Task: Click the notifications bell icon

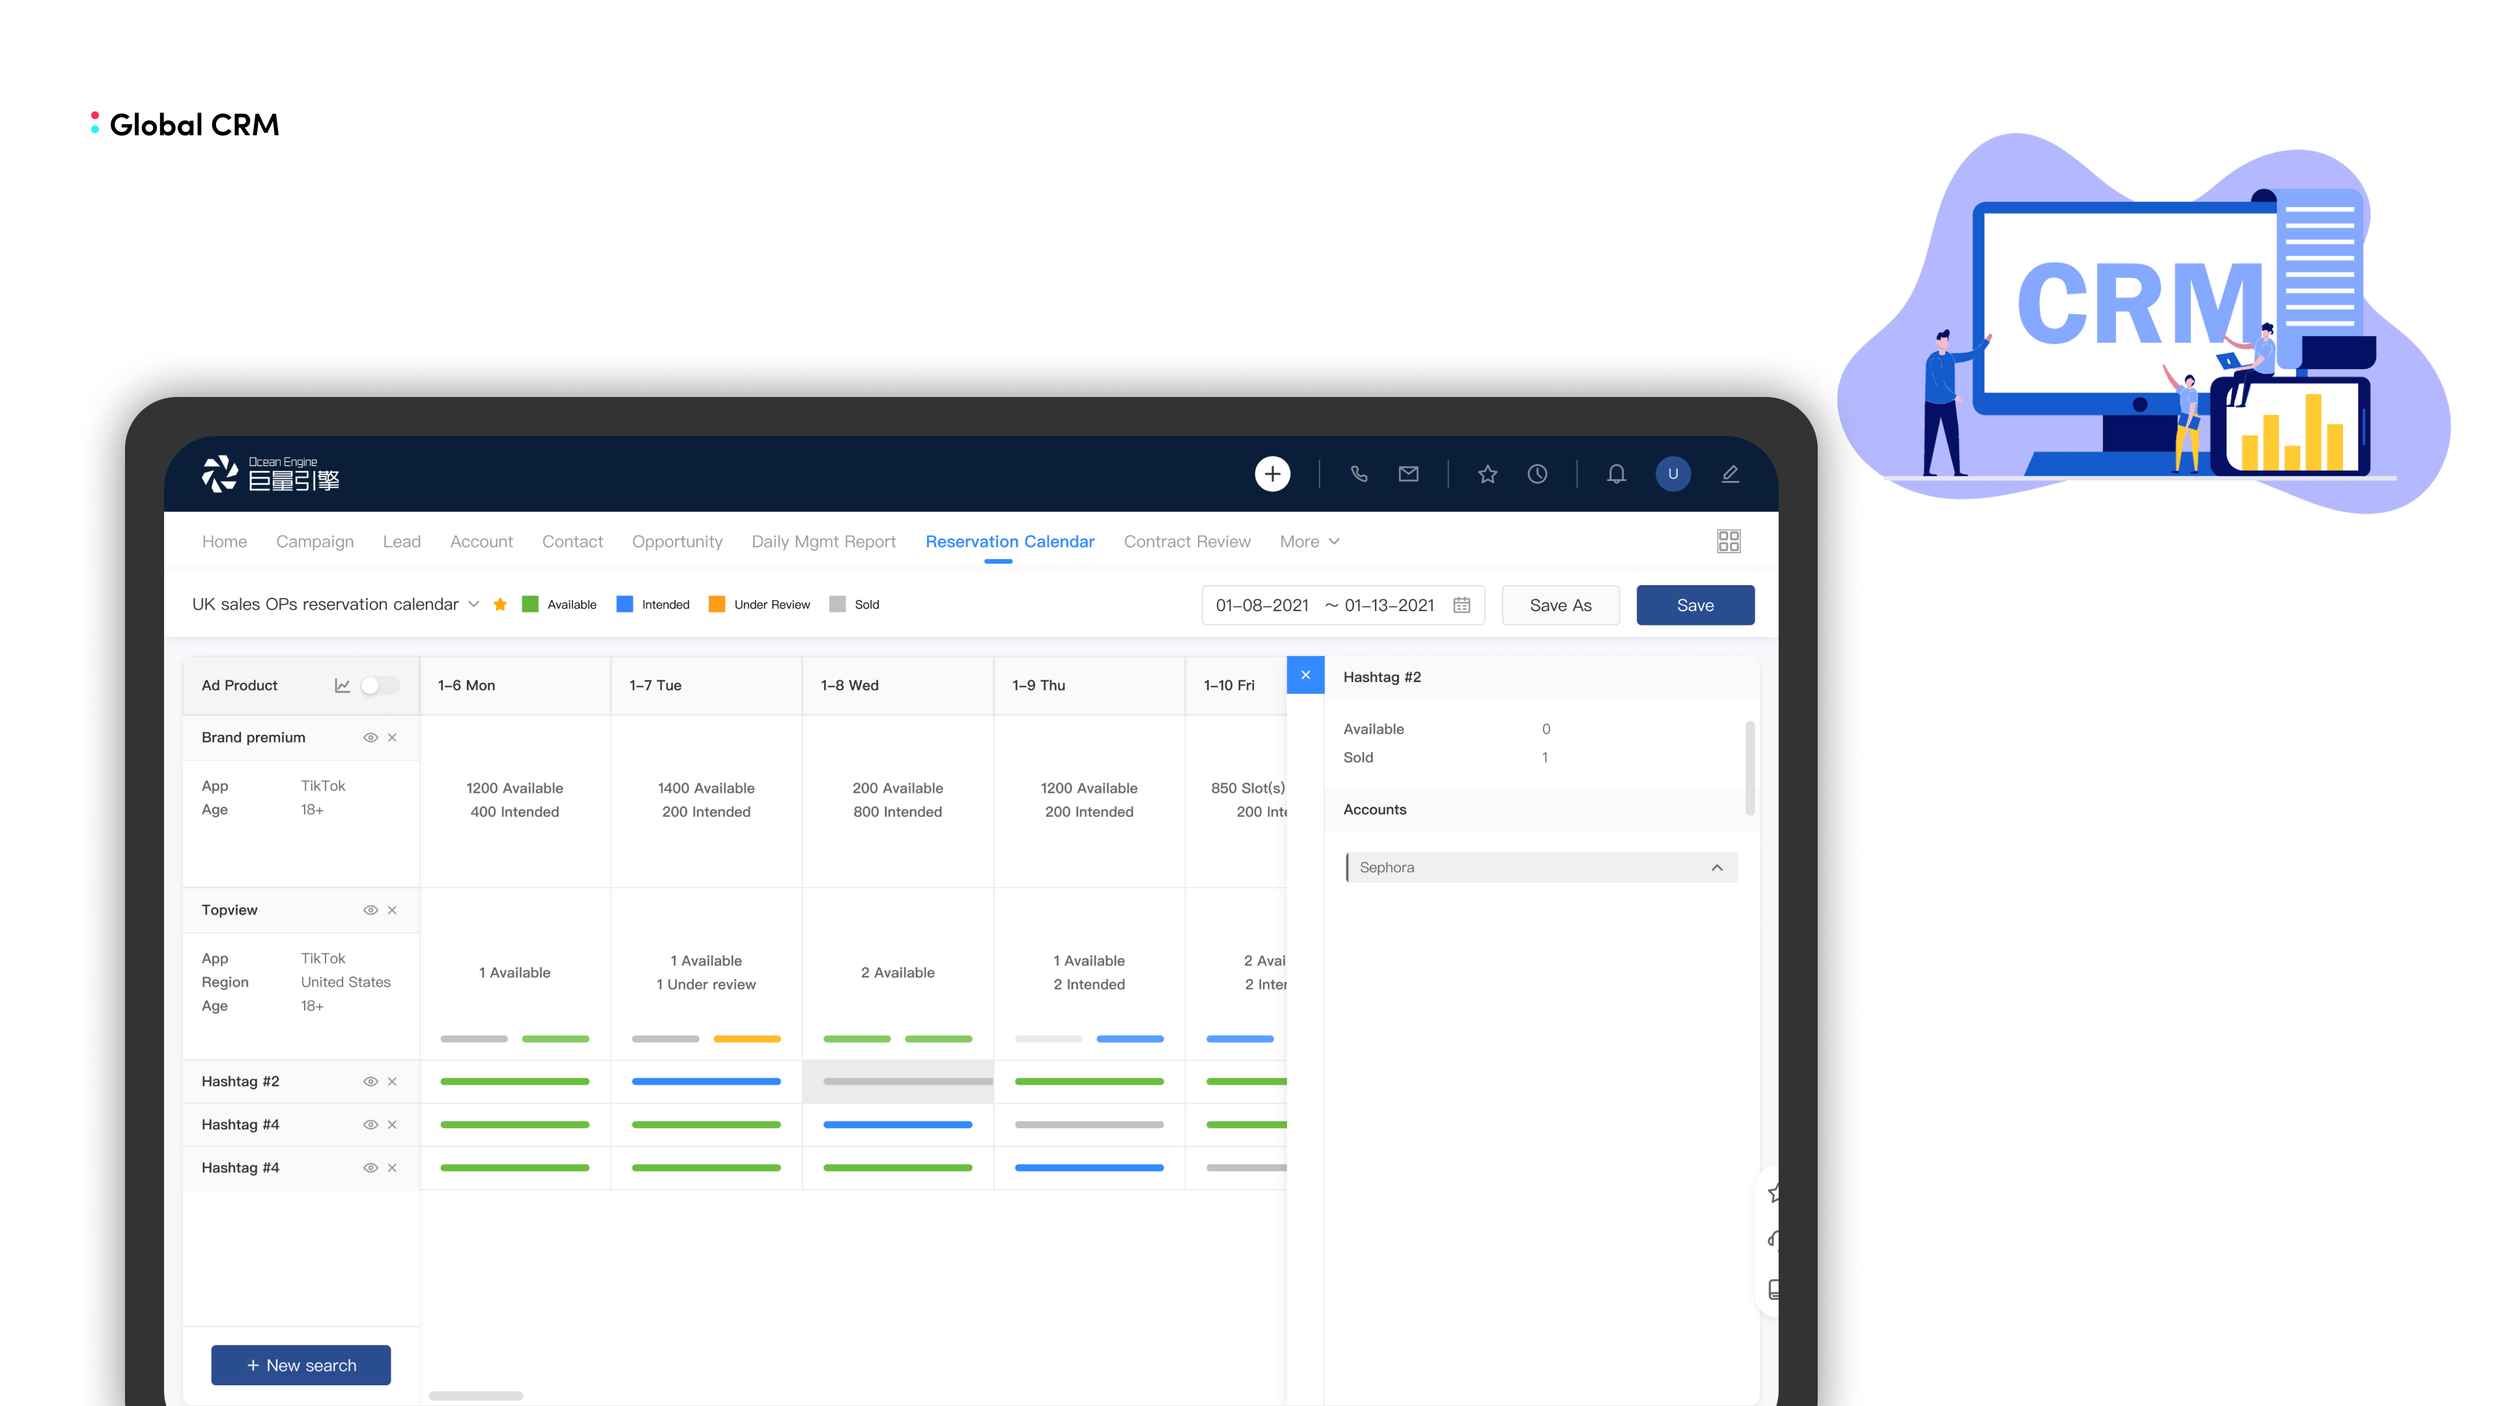Action: (x=1616, y=474)
